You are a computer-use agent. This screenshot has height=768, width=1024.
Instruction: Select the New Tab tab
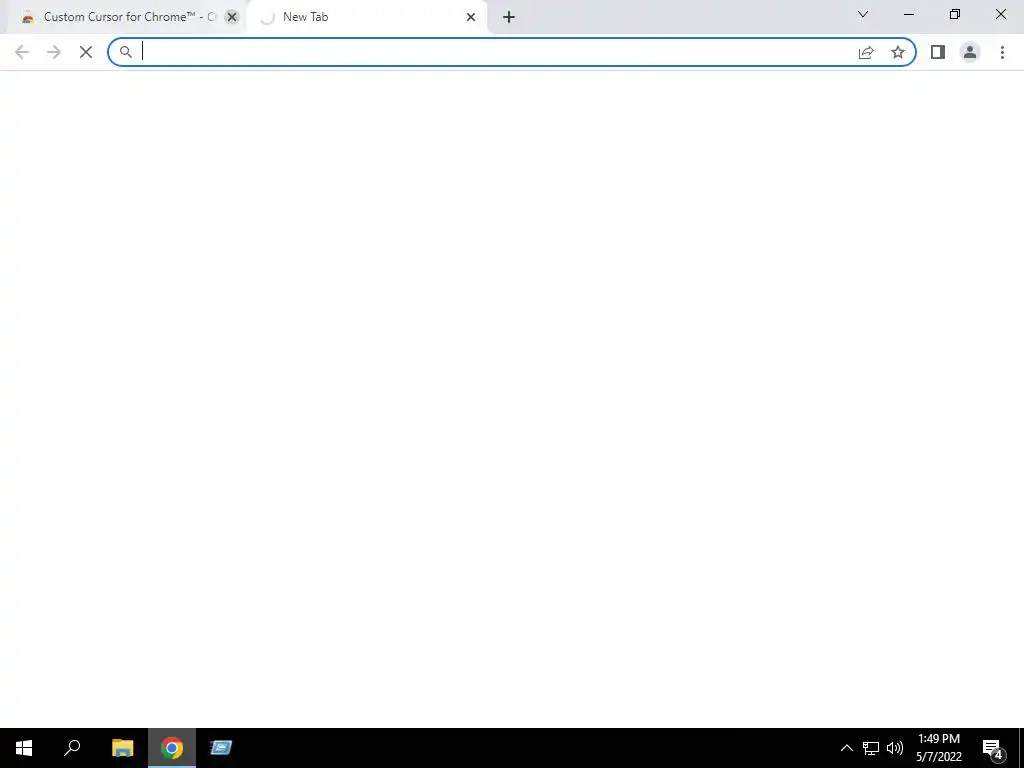pos(367,17)
